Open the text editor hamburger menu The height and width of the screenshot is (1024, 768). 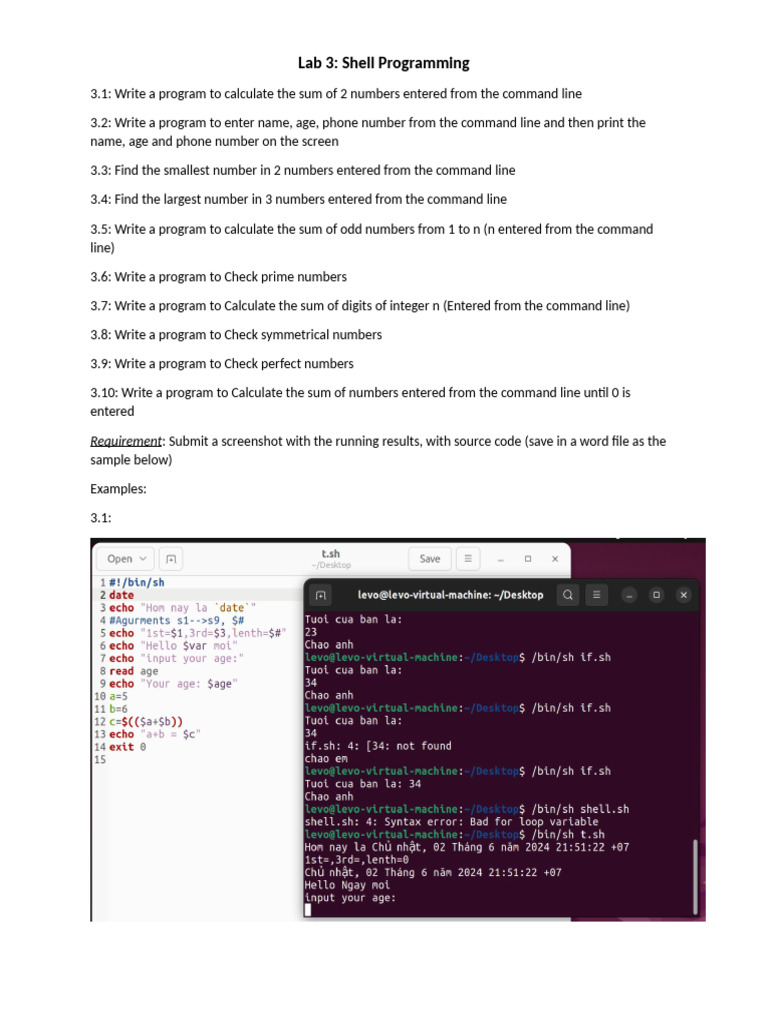468,559
